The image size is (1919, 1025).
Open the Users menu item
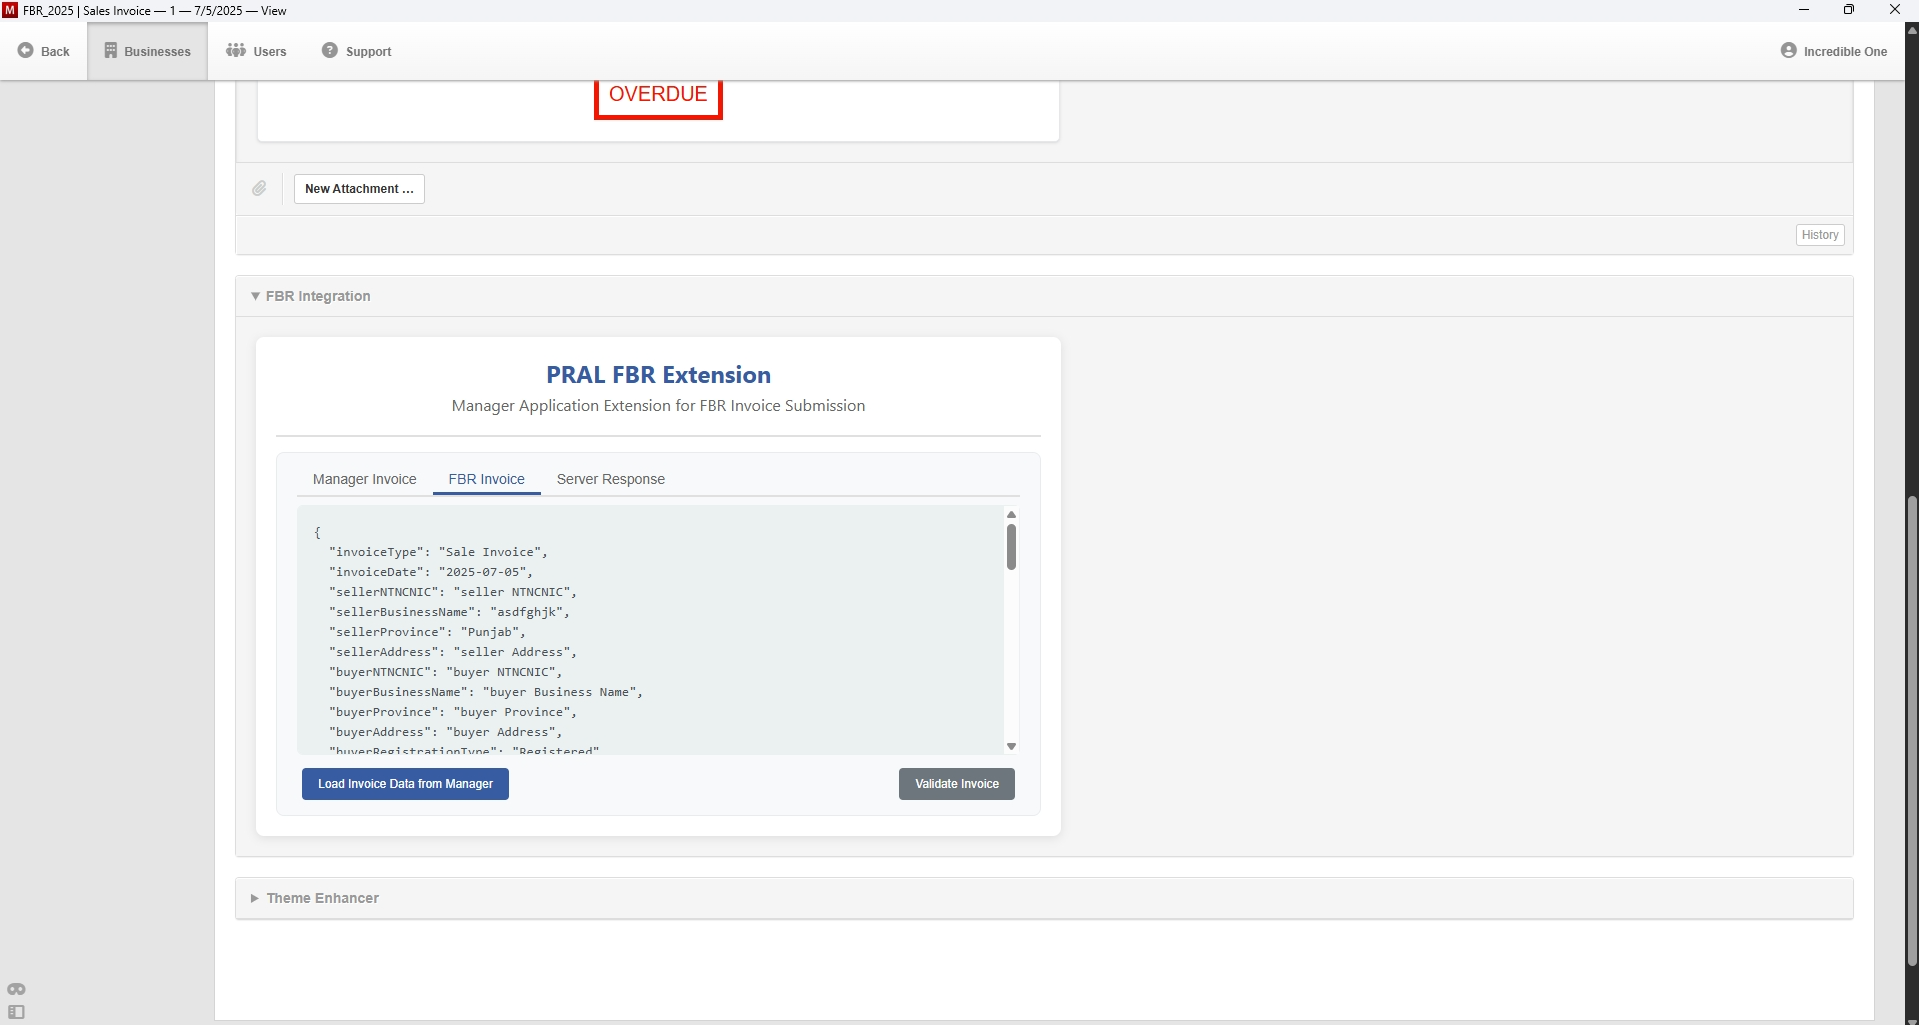tap(256, 51)
